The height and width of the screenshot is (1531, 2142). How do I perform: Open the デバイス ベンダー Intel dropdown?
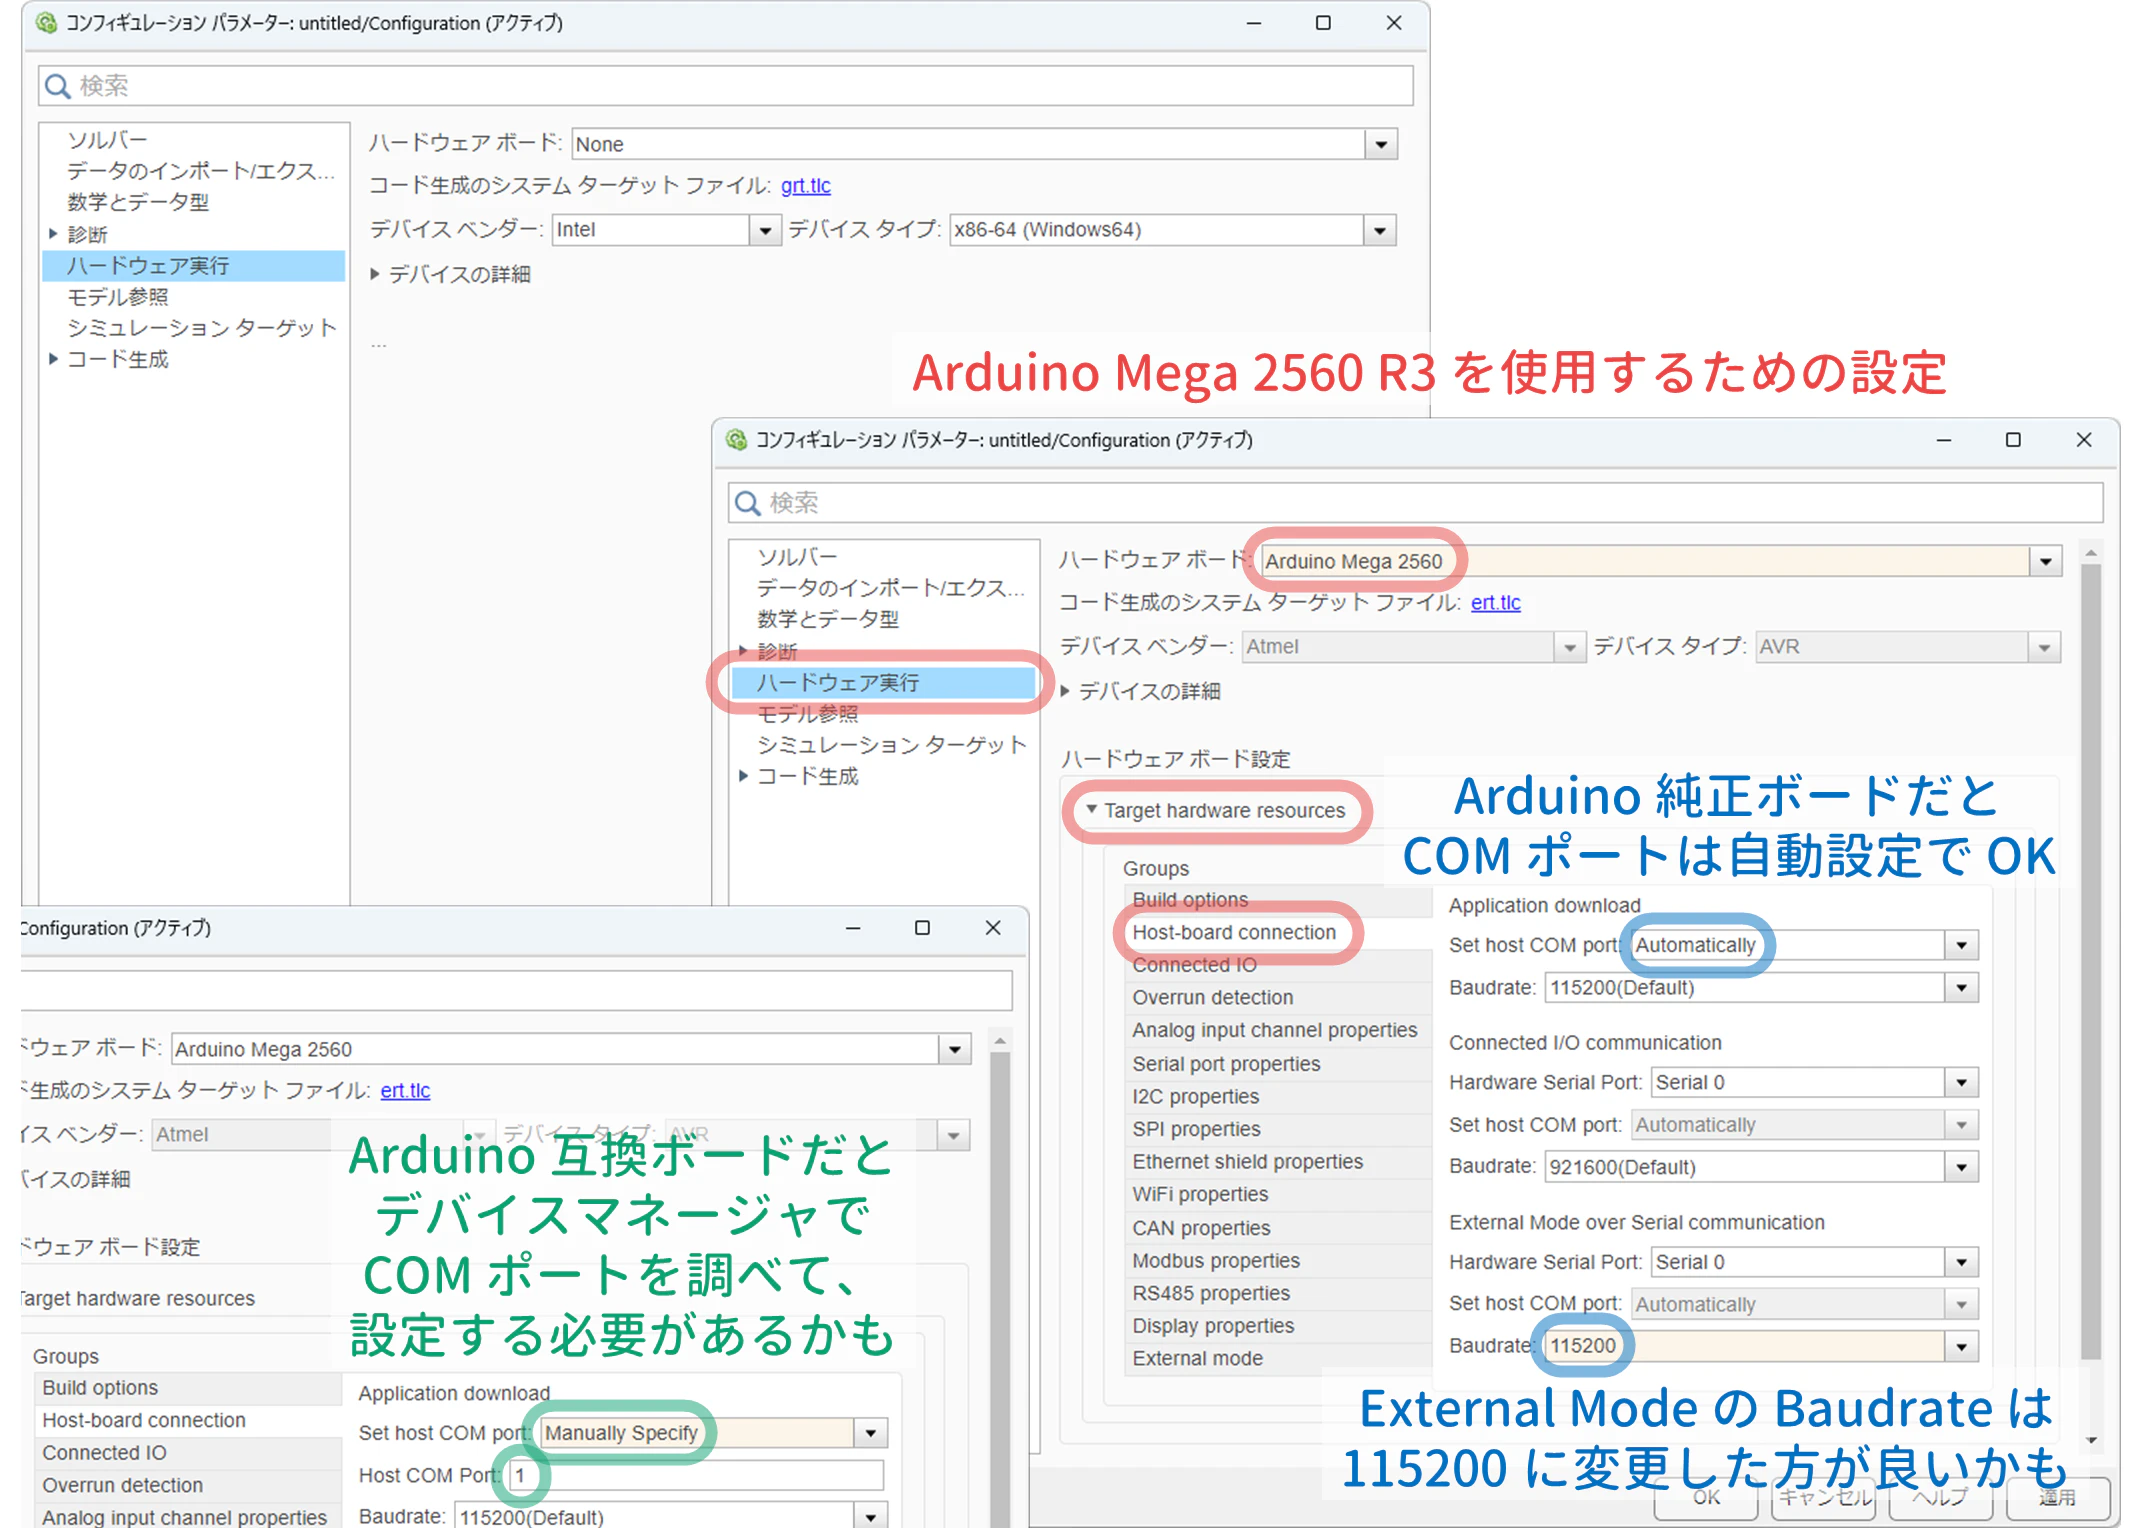[x=765, y=230]
